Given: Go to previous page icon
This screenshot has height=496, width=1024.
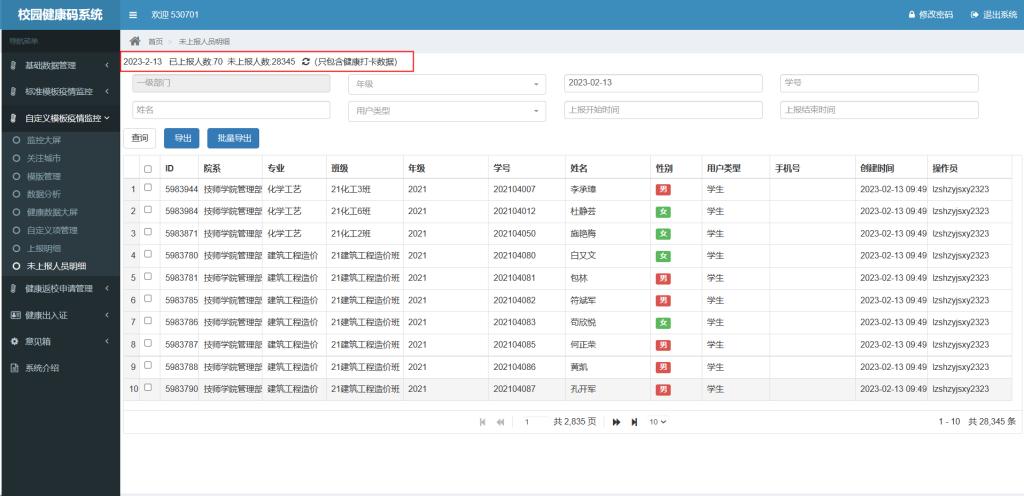Looking at the screenshot, I should [500, 422].
